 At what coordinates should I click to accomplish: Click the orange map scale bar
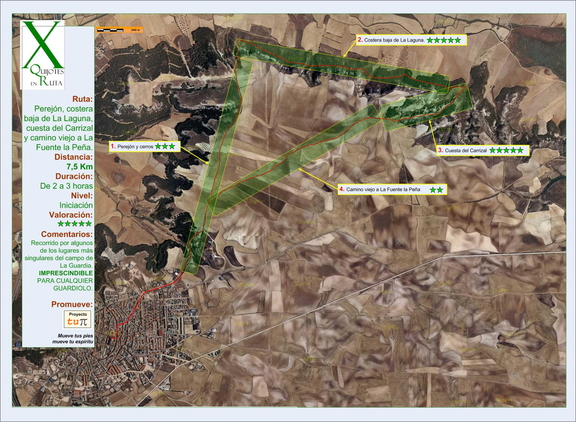click(x=120, y=30)
